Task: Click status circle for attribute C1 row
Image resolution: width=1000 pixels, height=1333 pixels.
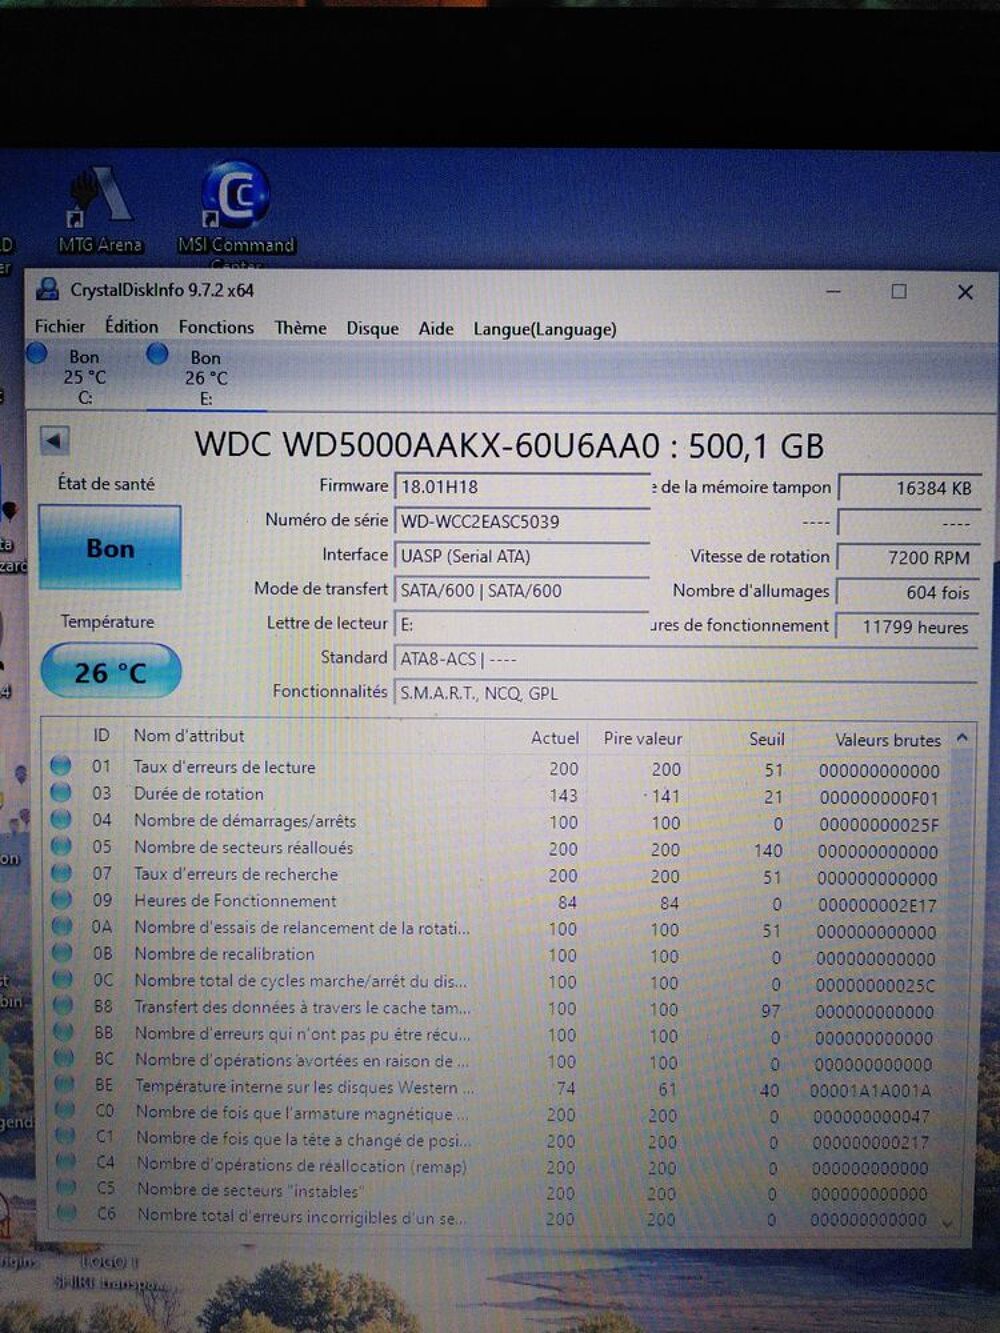Action: click(66, 1136)
